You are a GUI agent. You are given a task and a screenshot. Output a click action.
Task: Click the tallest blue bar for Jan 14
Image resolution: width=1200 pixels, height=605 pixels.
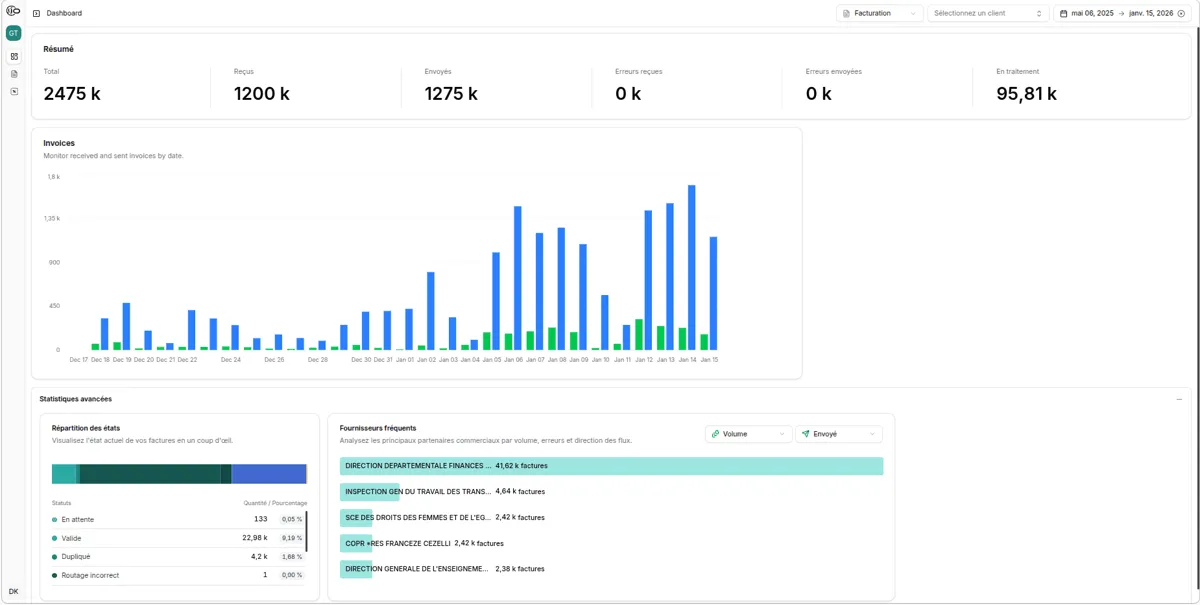pyautogui.click(x=692, y=267)
